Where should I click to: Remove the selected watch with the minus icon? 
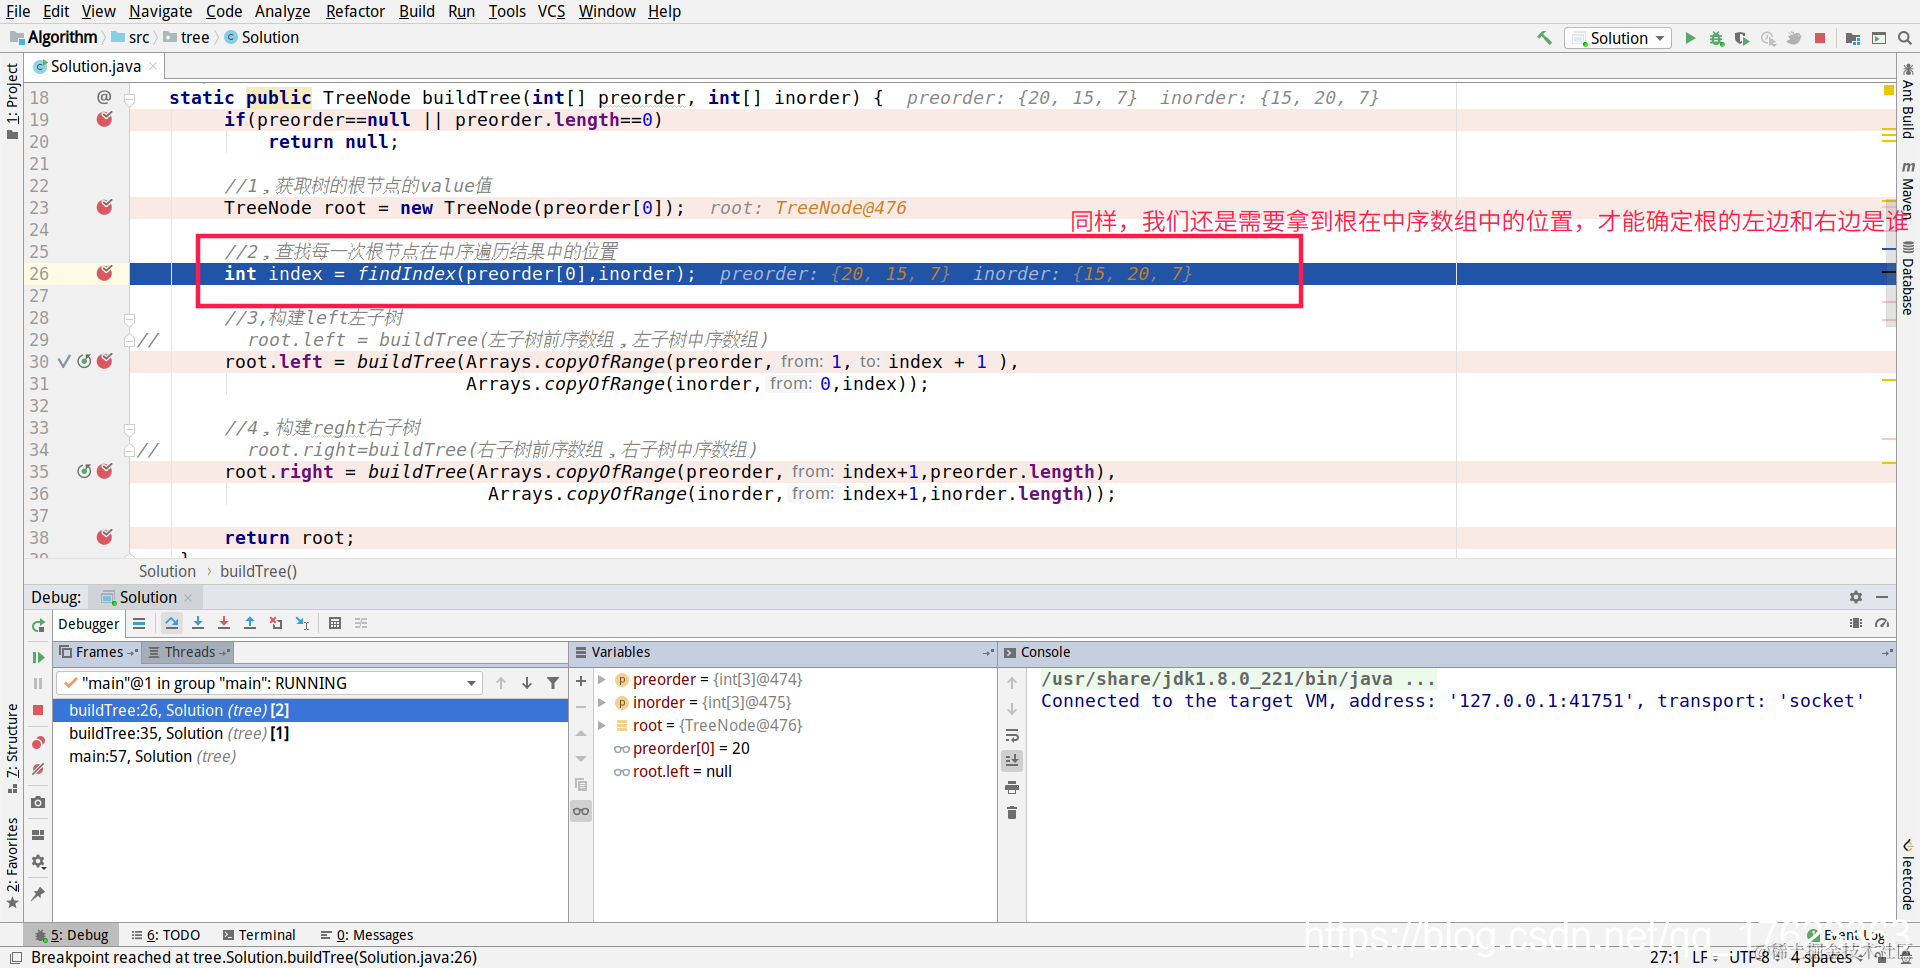[x=581, y=706]
